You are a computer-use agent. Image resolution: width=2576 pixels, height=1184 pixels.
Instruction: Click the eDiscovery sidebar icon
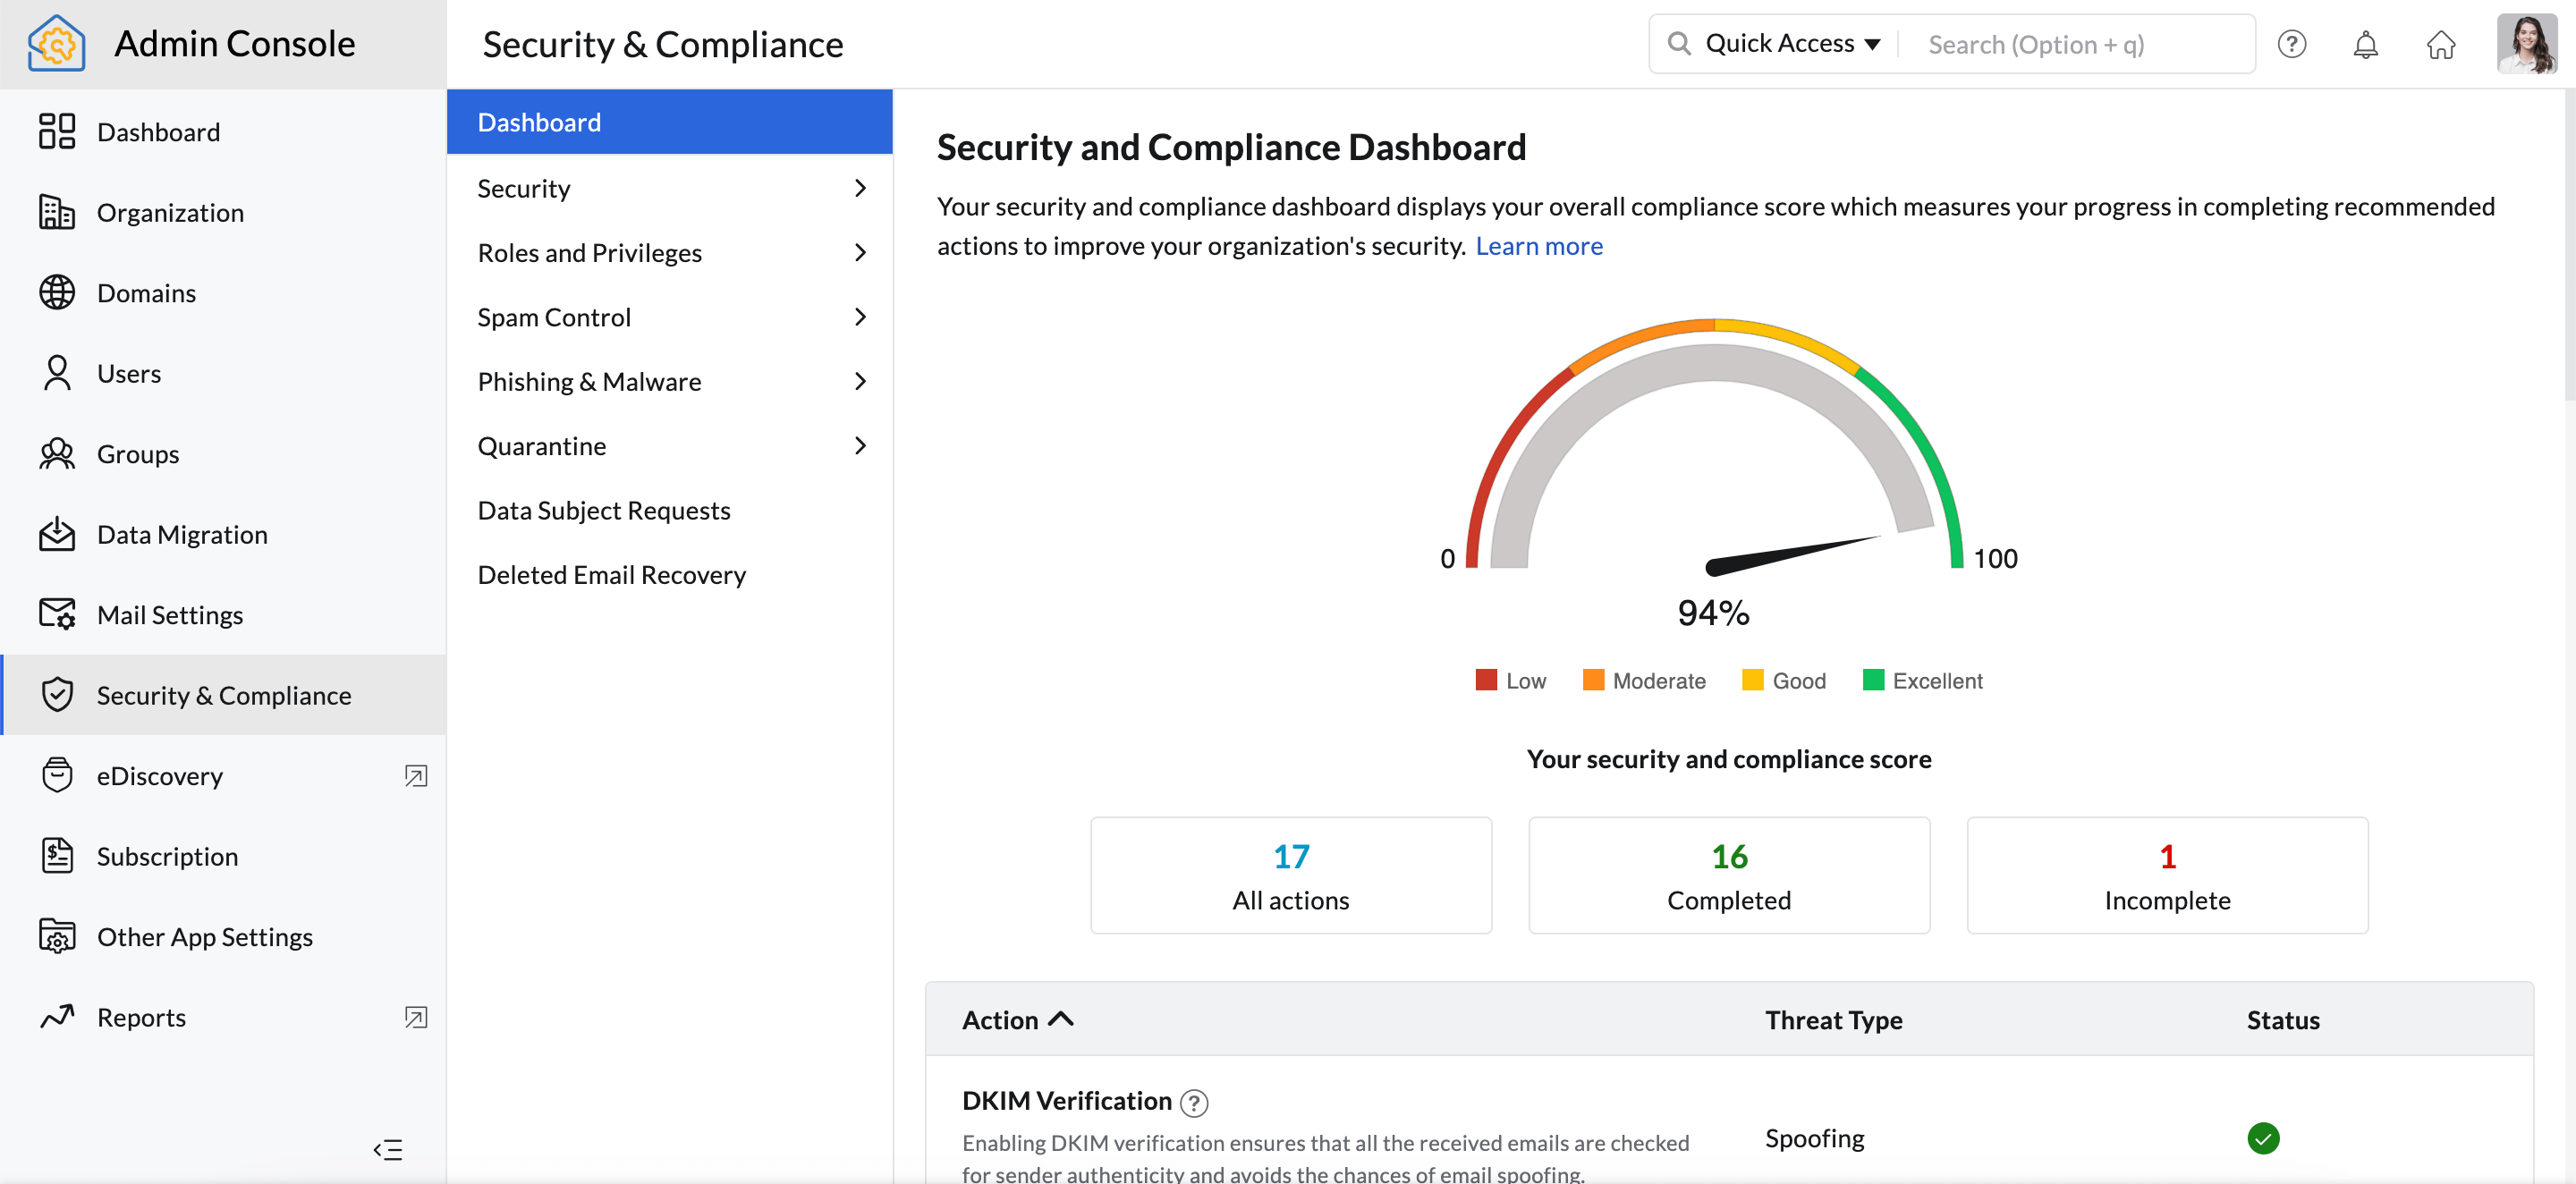tap(57, 775)
